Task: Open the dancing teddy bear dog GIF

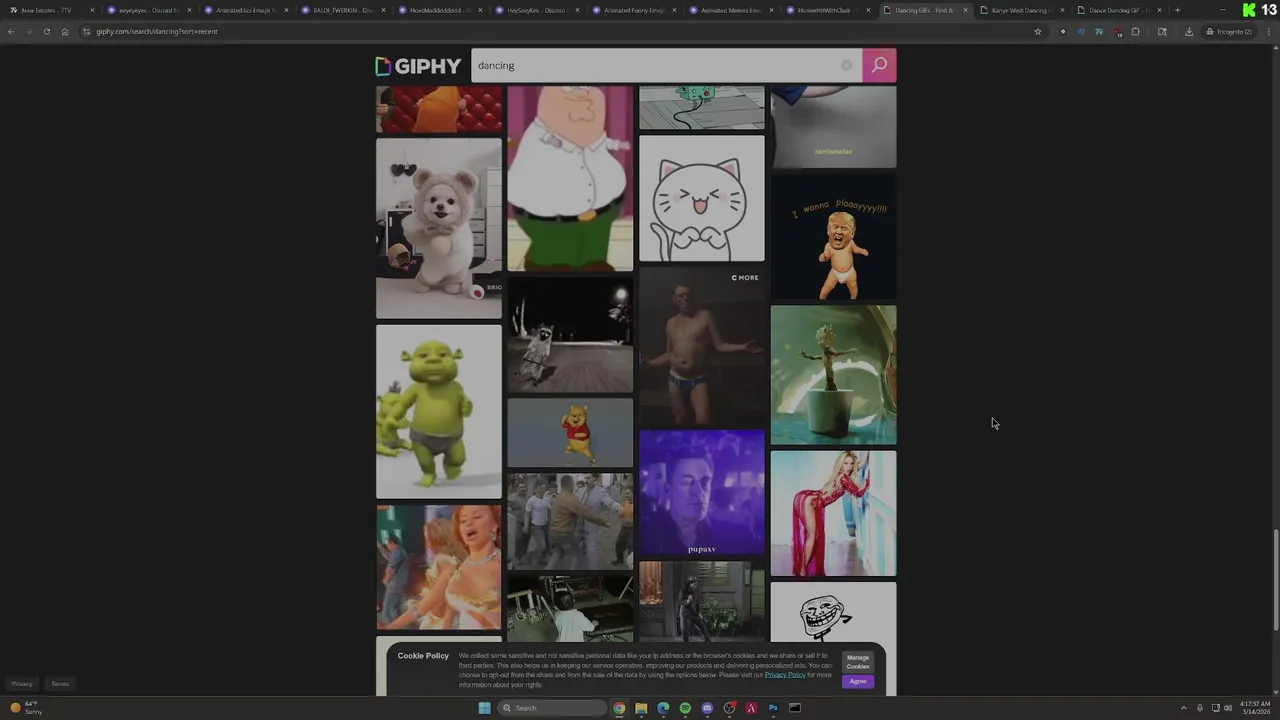Action: pyautogui.click(x=439, y=228)
